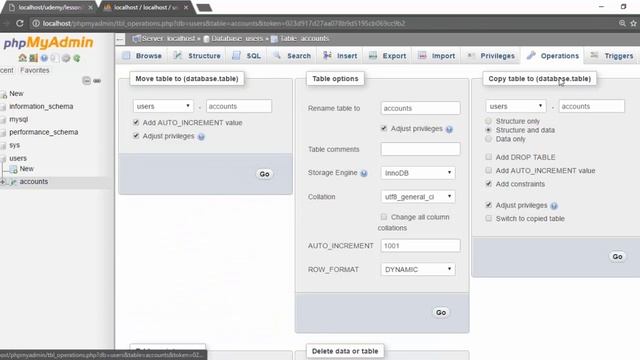Click the site information icon in the address bar
The image size is (640, 360).
36,23
